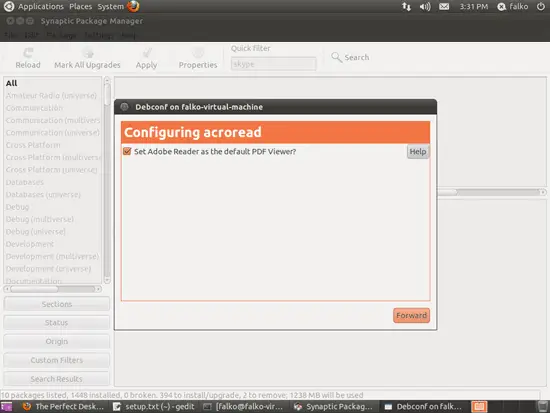
Task: Click the Debconf dialog window menu icon
Action: click(x=124, y=107)
